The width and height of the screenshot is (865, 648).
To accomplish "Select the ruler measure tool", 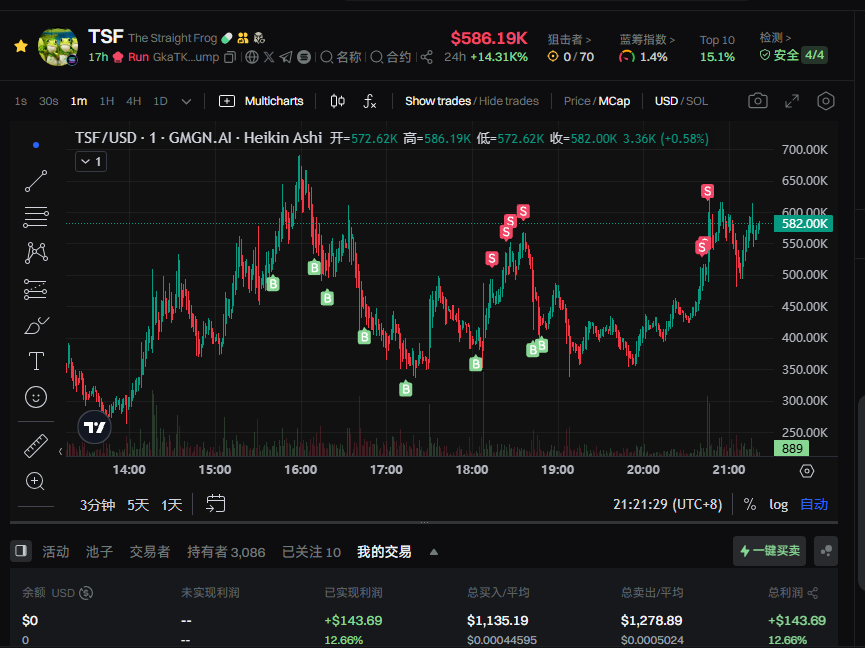I will point(36,446).
